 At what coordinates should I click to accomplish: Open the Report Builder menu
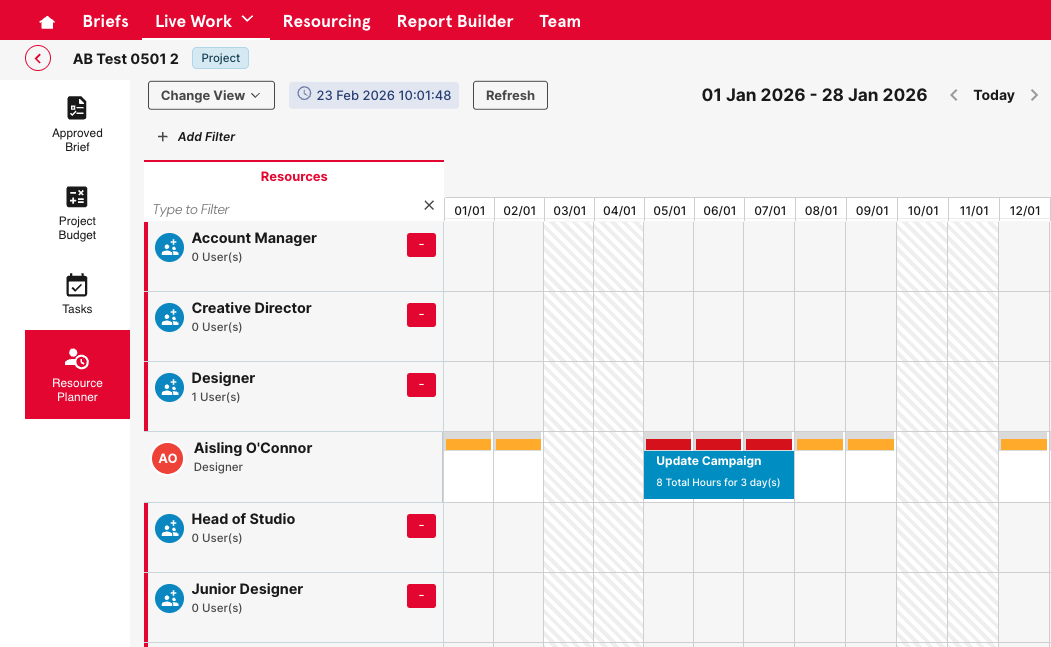pos(454,21)
